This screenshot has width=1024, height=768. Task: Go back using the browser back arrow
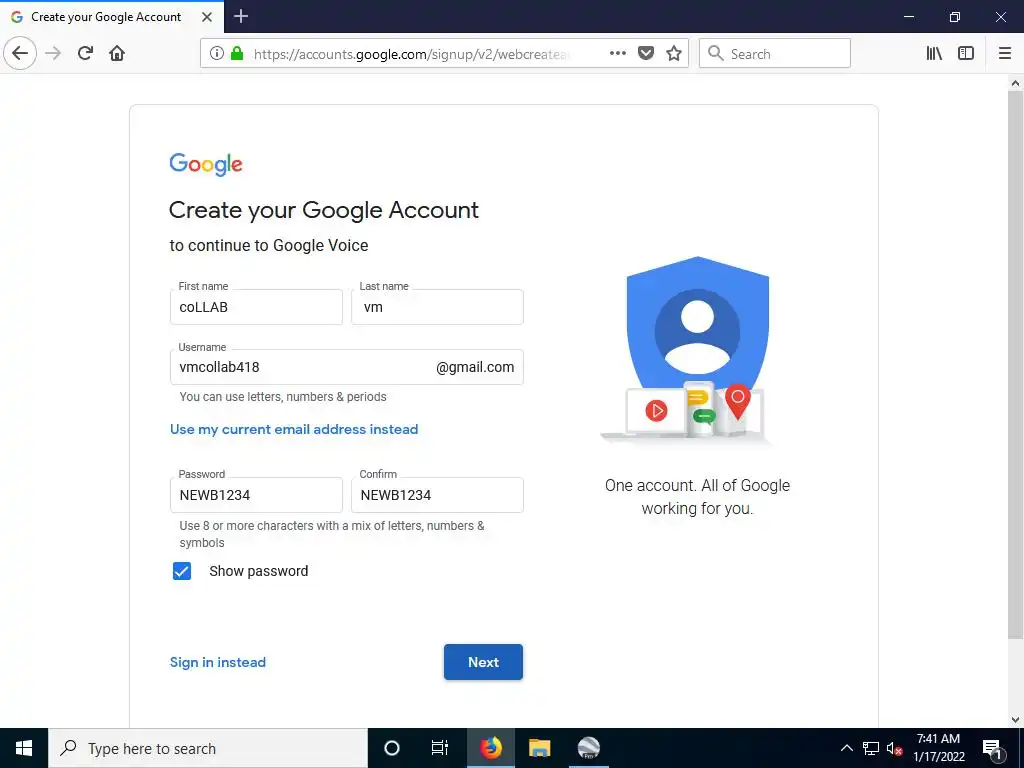(20, 54)
